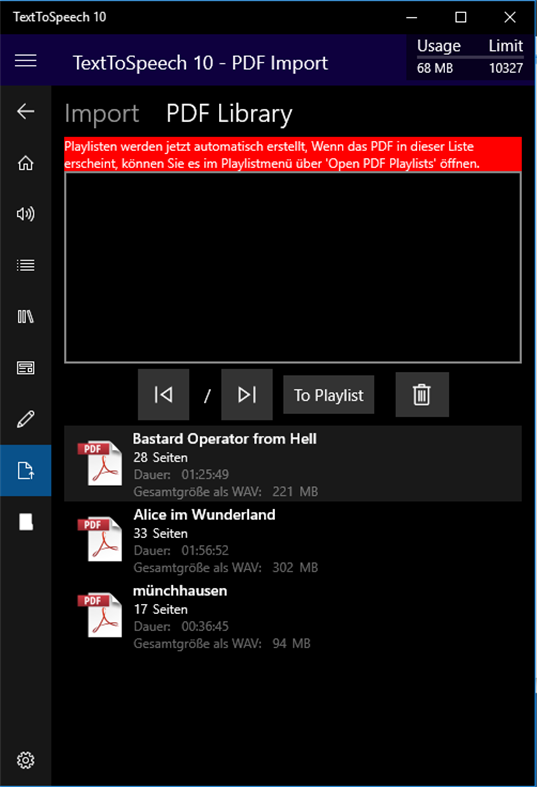Image resolution: width=537 pixels, height=787 pixels.
Task: Click the Usage 68 MB indicator
Action: tap(439, 56)
